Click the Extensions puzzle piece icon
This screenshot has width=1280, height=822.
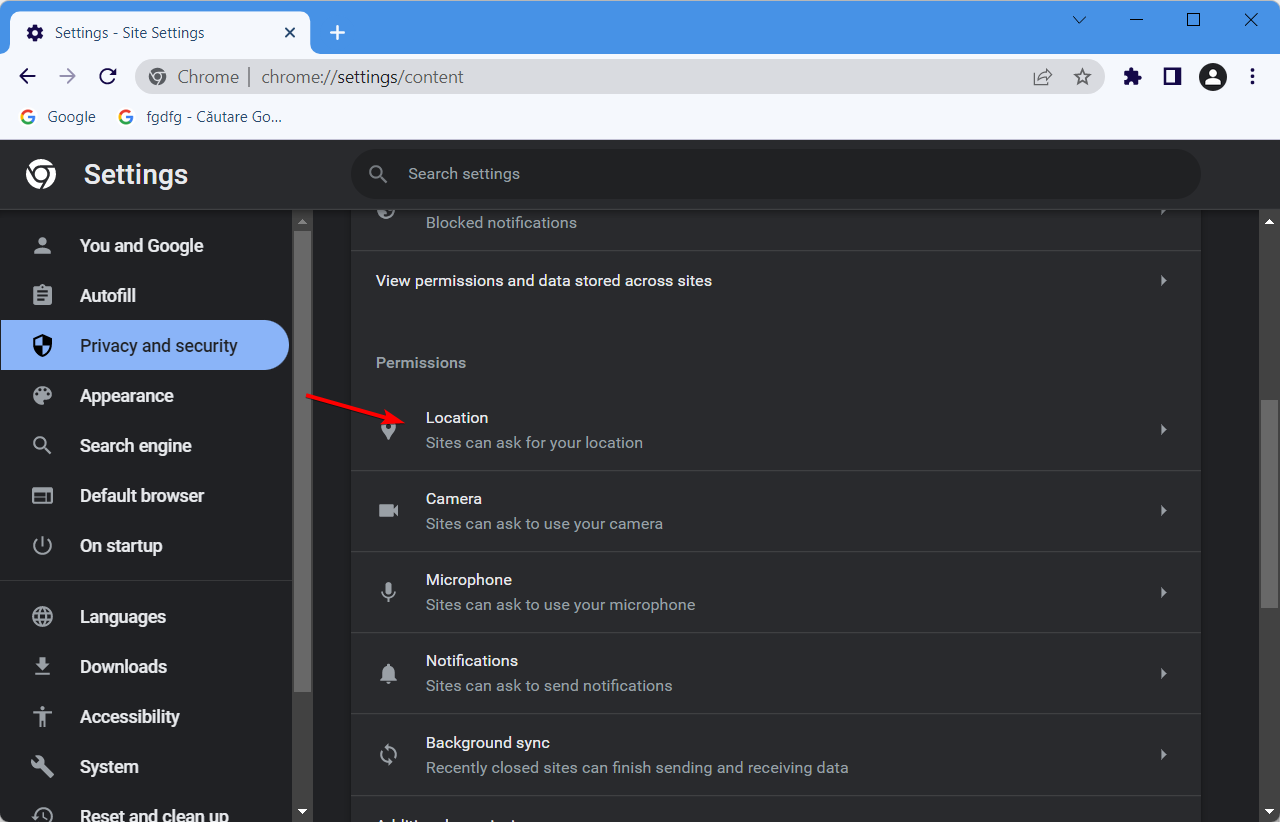pos(1132,77)
